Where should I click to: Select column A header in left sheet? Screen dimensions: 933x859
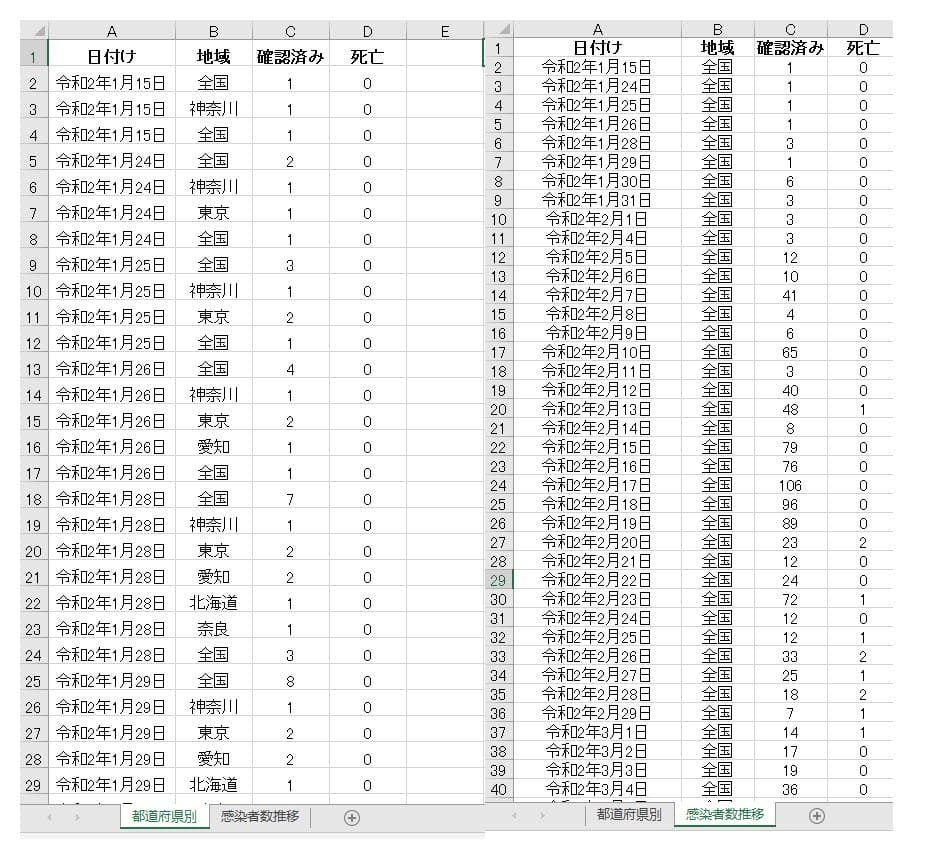point(112,31)
